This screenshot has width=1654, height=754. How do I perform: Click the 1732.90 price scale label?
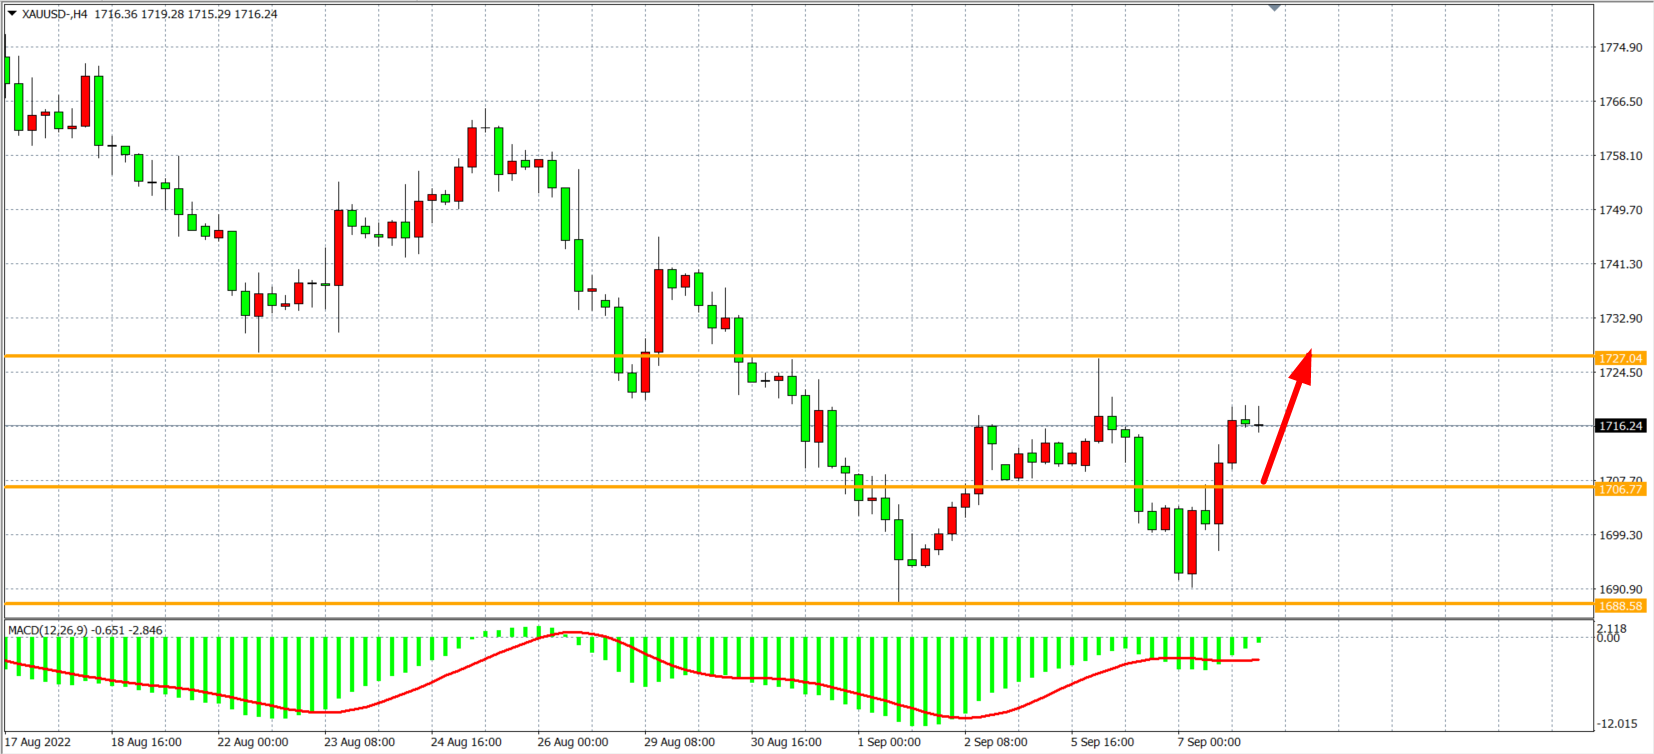coord(1620,319)
